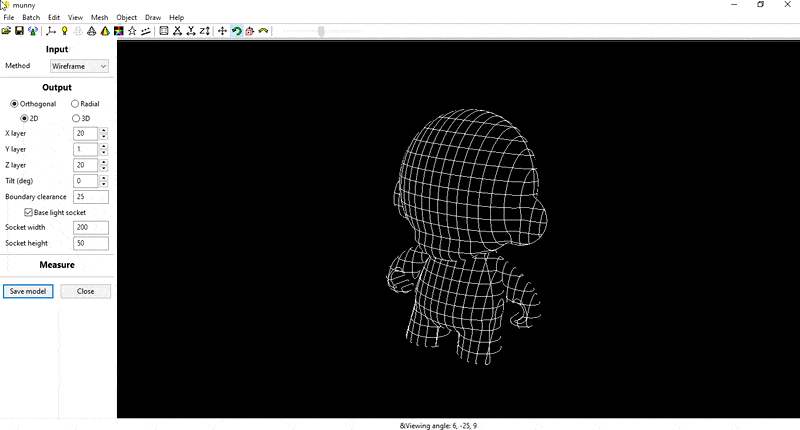Click the bounding box view icon

click(164, 31)
